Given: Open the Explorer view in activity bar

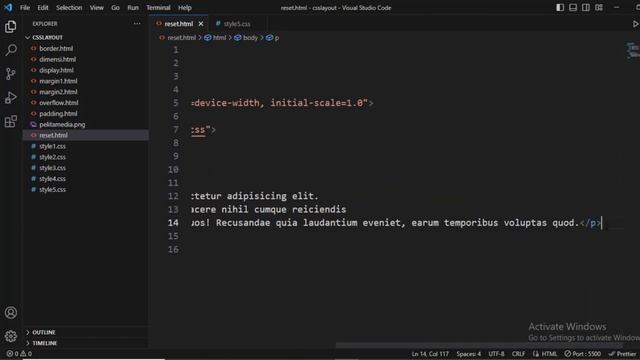Looking at the screenshot, I should (11, 27).
